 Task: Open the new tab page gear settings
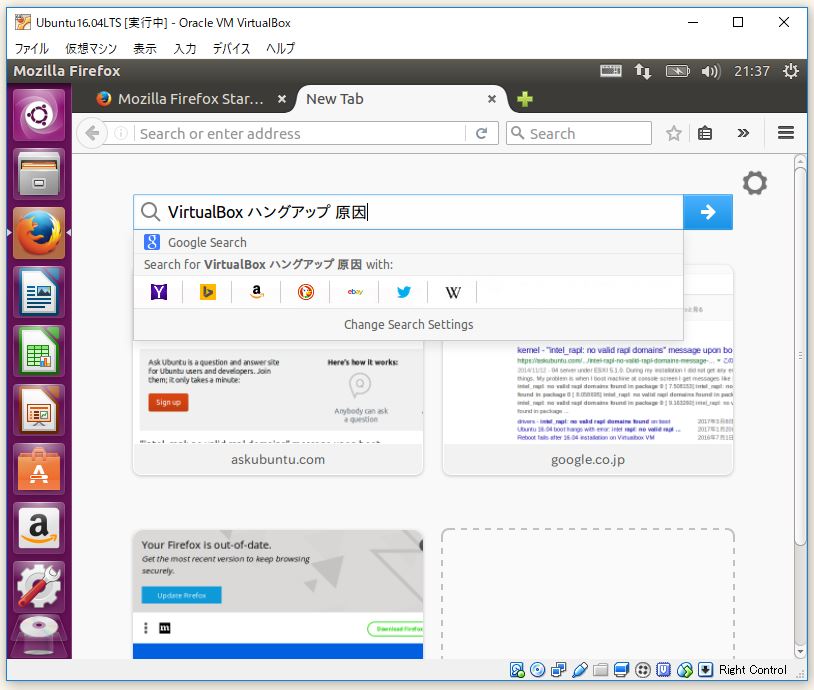point(754,183)
